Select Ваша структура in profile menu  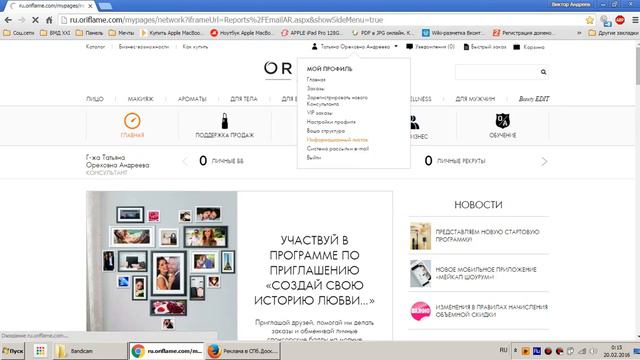326,131
